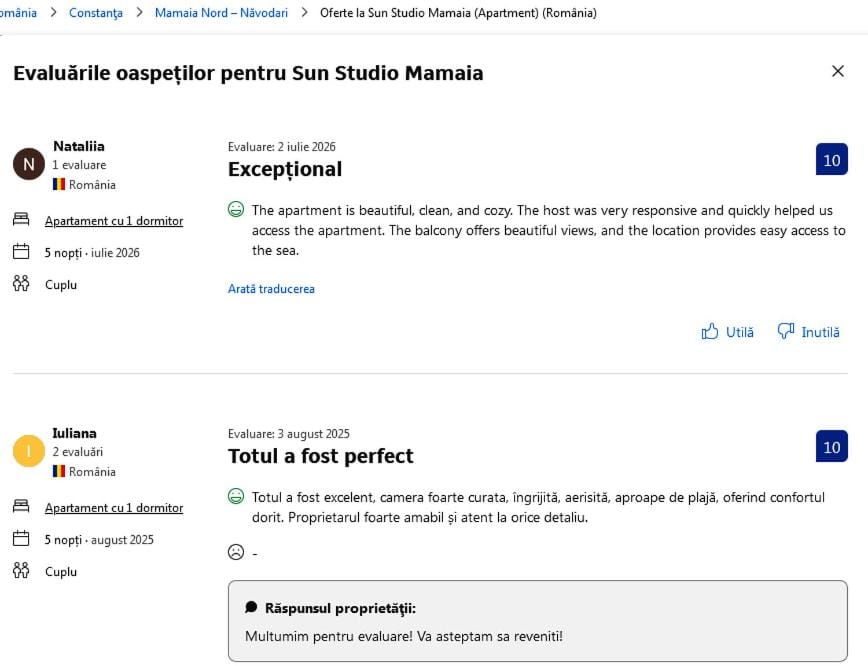This screenshot has width=868, height=666.
Task: Click the score badge on Exceptional review
Action: point(831,159)
